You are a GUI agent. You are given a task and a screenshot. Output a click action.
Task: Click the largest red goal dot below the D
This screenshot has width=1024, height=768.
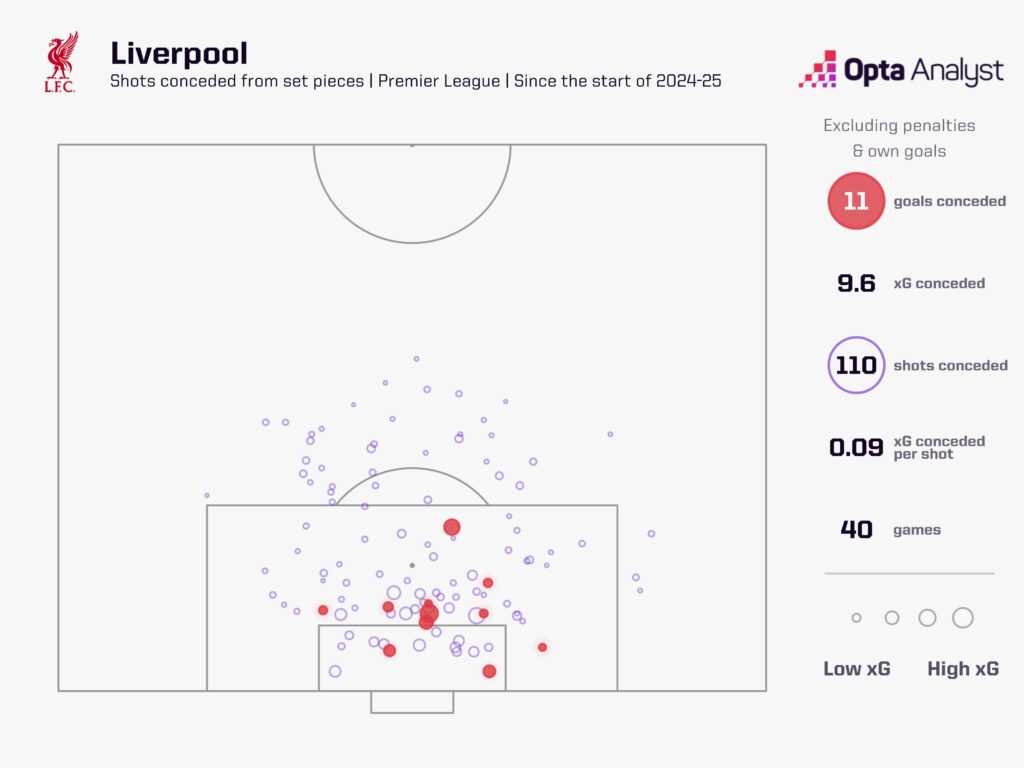(x=452, y=527)
